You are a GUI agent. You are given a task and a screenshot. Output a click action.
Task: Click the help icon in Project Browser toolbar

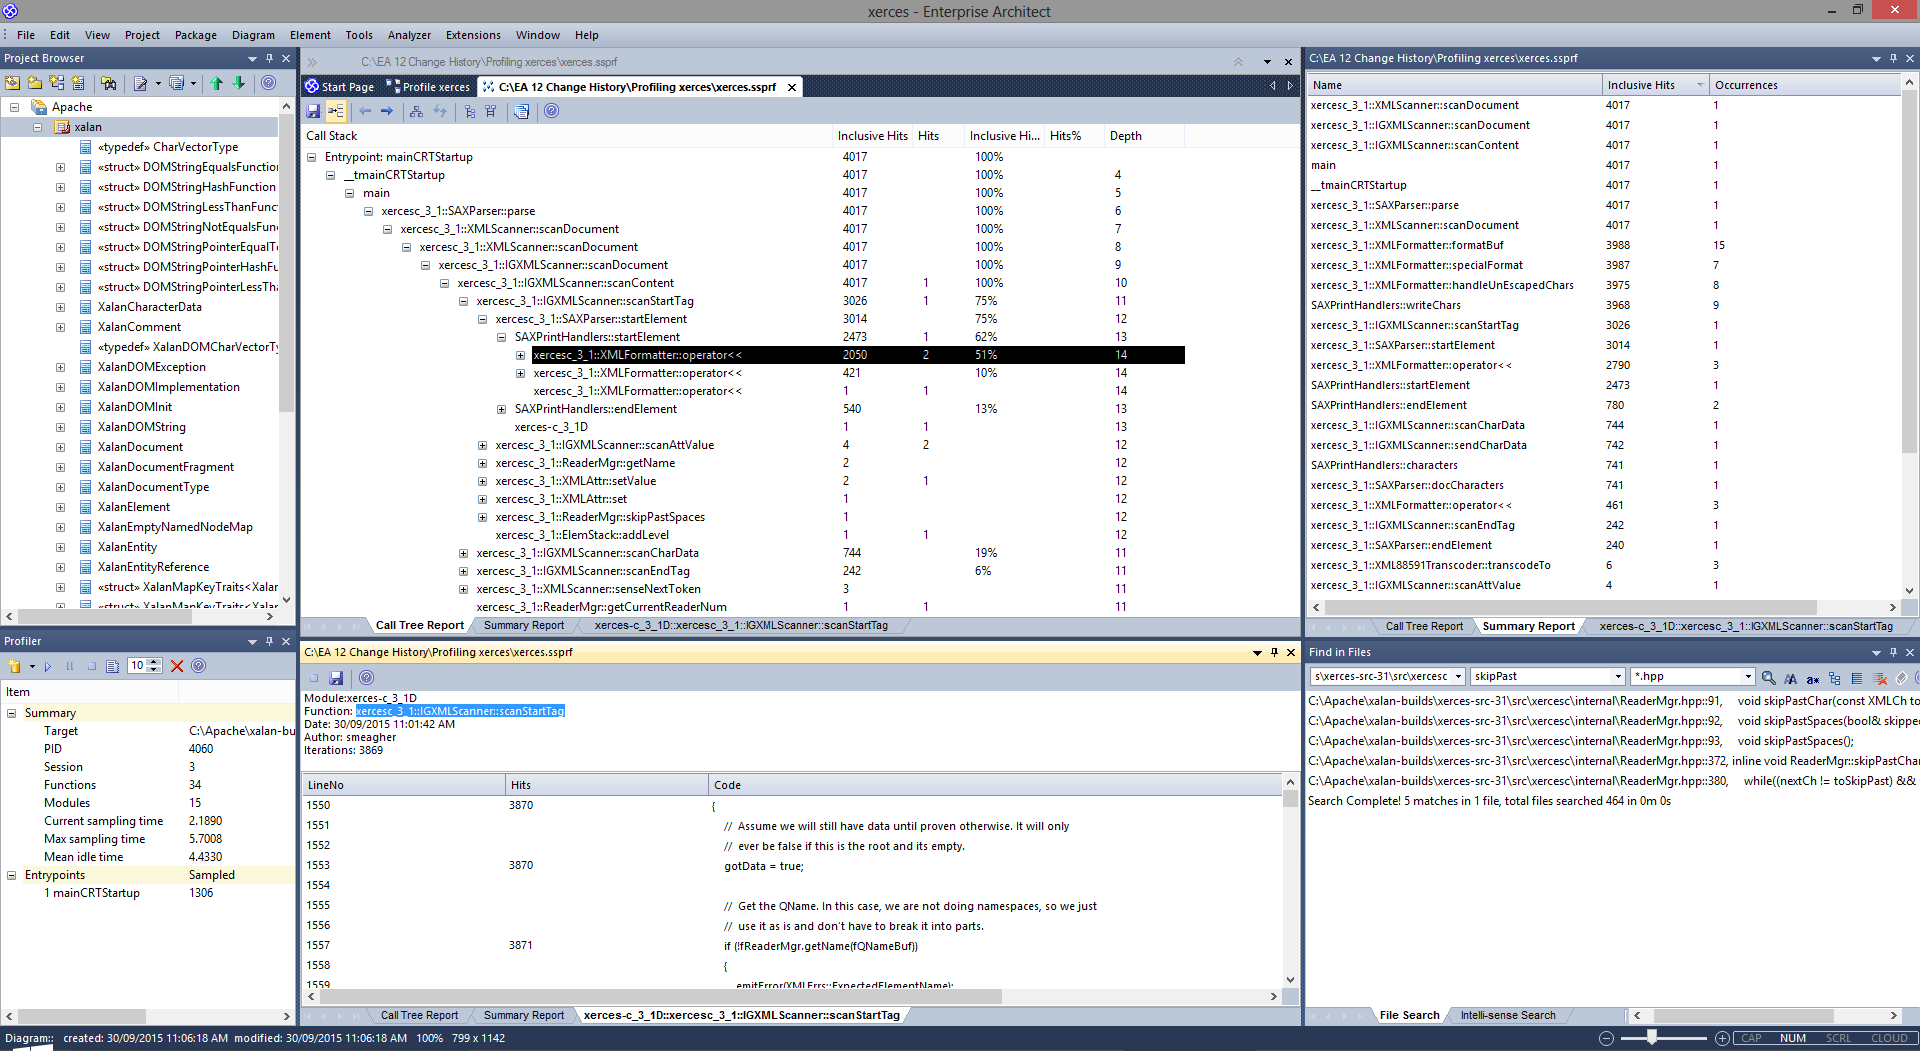pos(268,83)
